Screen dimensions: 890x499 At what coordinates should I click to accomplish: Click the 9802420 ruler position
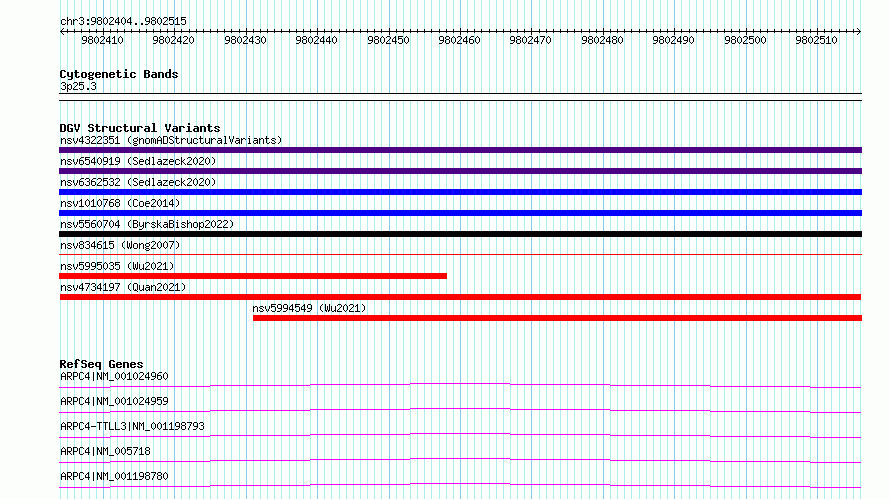coord(173,40)
